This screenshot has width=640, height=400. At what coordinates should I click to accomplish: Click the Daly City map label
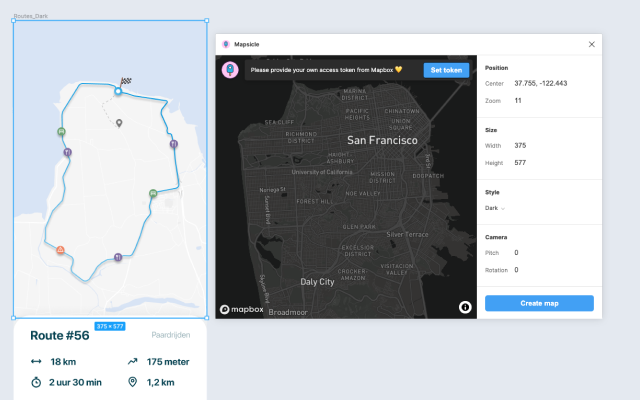coord(317,282)
